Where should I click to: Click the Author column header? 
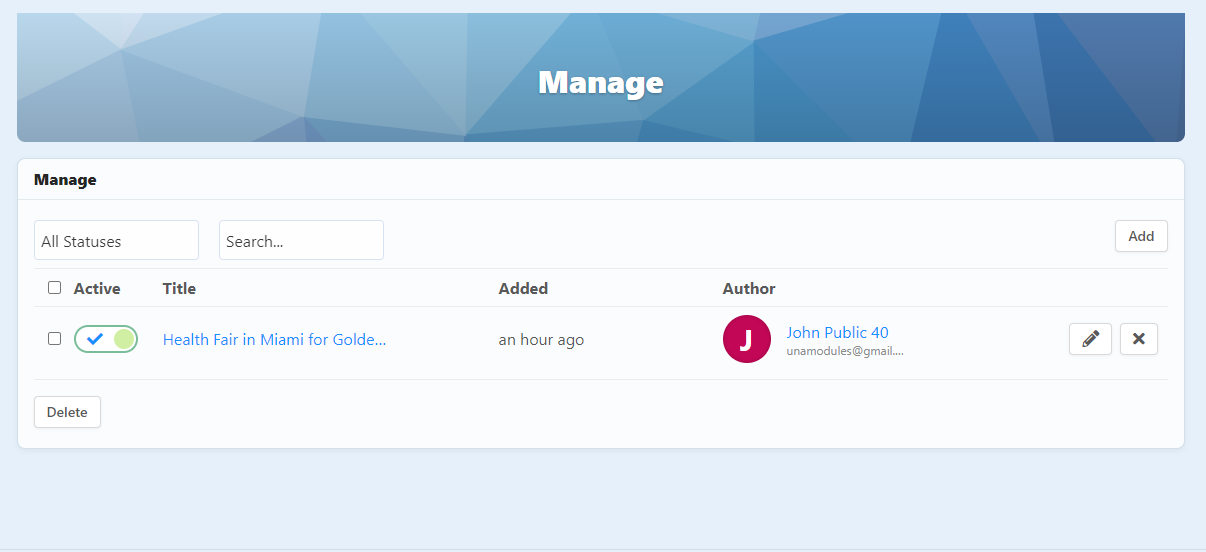[749, 289]
